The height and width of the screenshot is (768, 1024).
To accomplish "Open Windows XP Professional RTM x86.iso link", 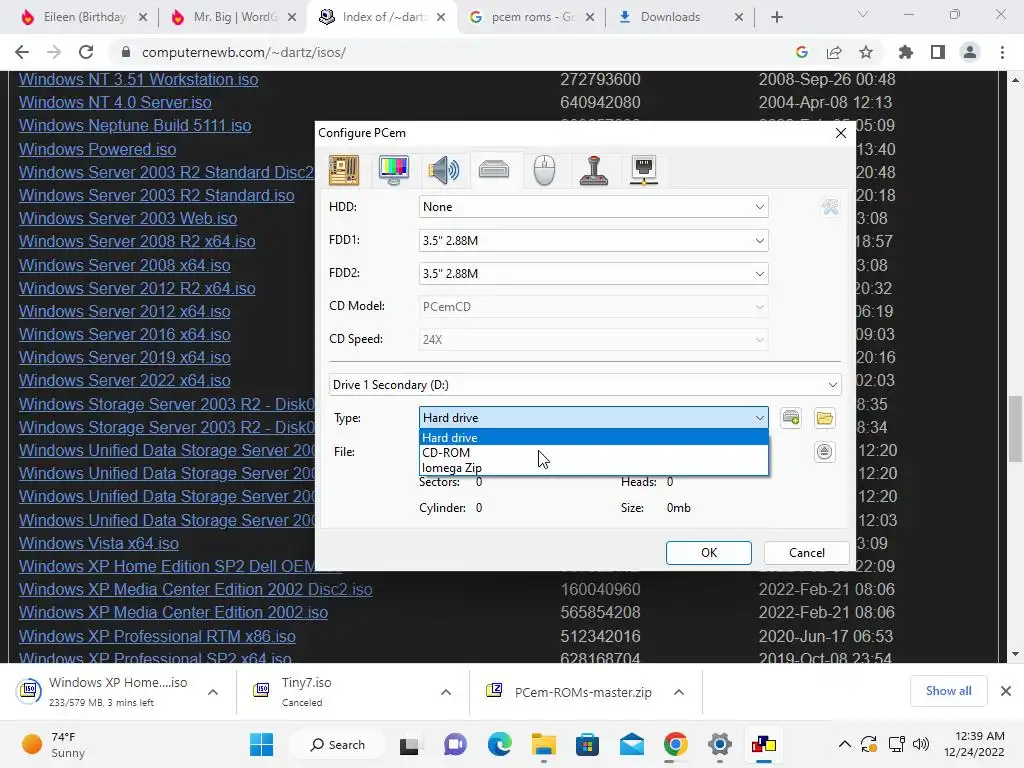I will 157,636.
